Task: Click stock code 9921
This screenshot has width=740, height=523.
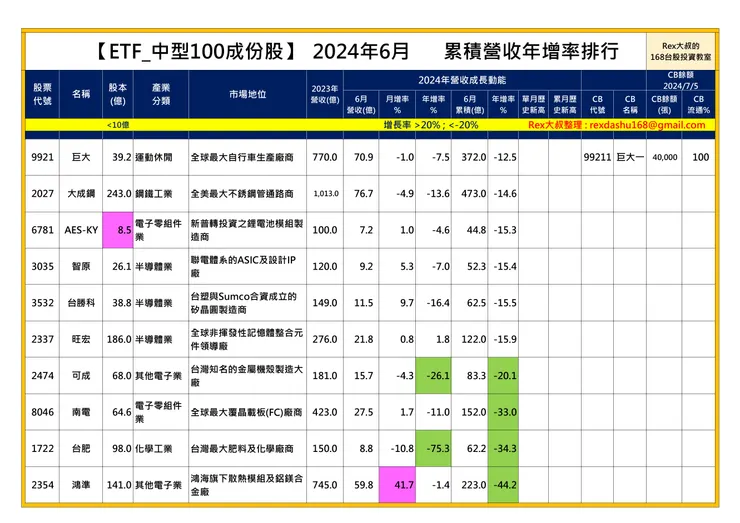Action: click(x=42, y=157)
